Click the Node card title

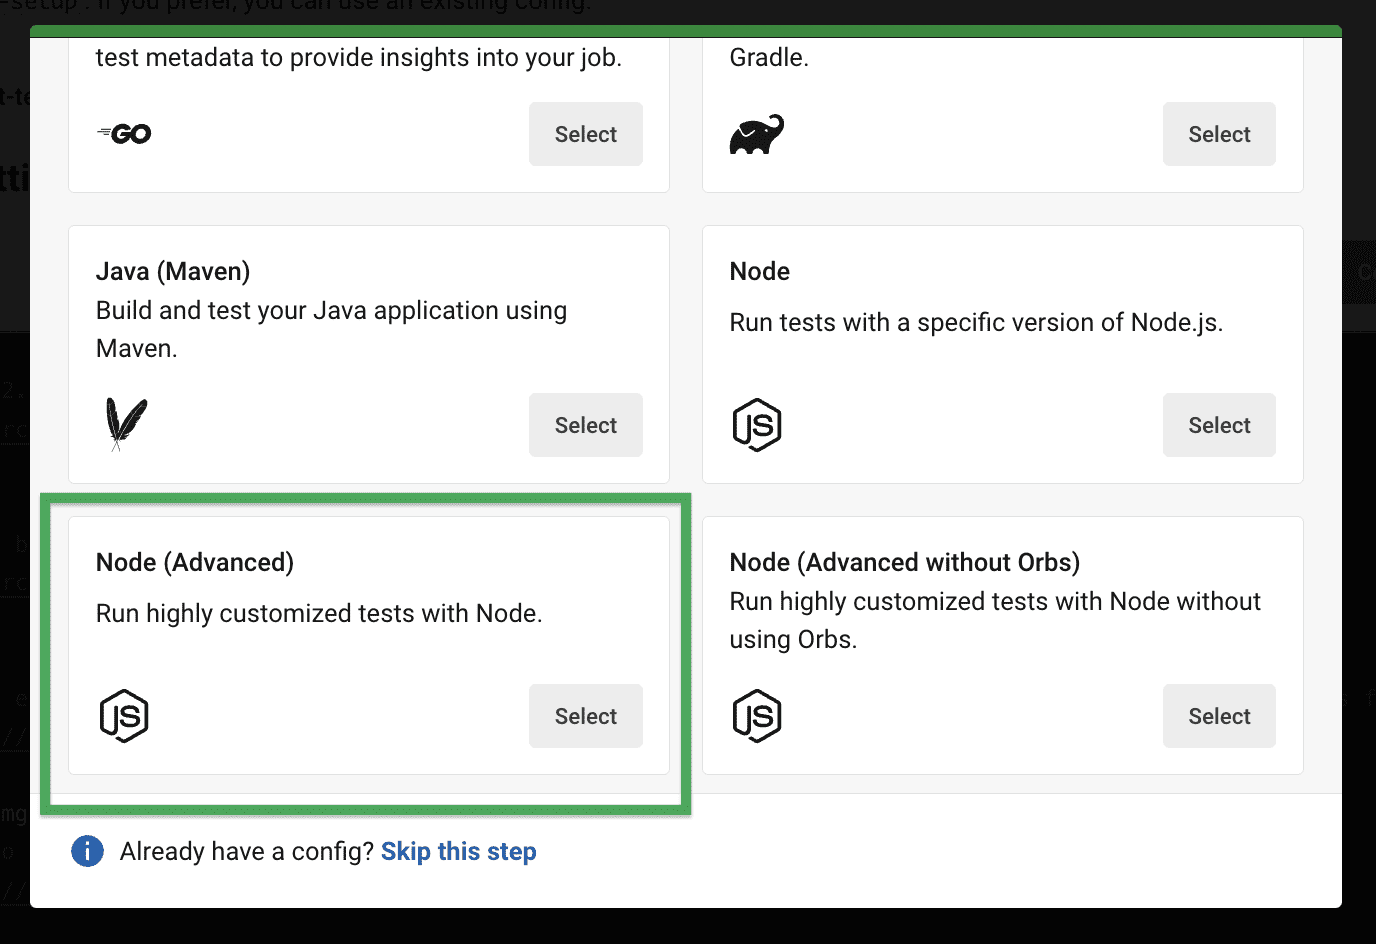click(x=760, y=271)
